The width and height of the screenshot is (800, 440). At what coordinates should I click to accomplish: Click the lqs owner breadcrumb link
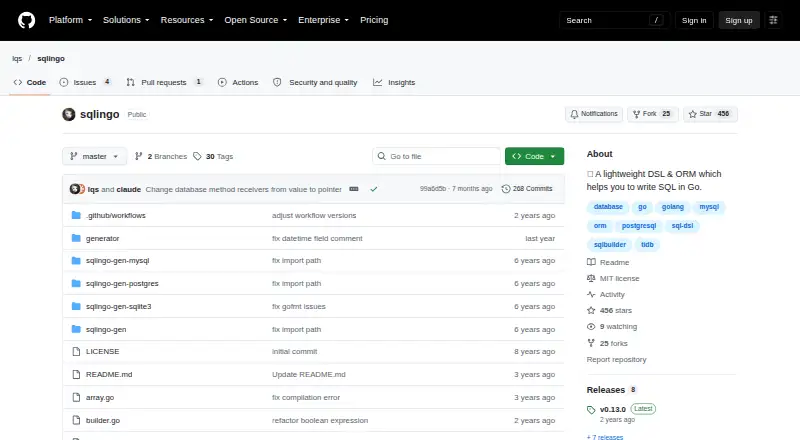pyautogui.click(x=17, y=59)
